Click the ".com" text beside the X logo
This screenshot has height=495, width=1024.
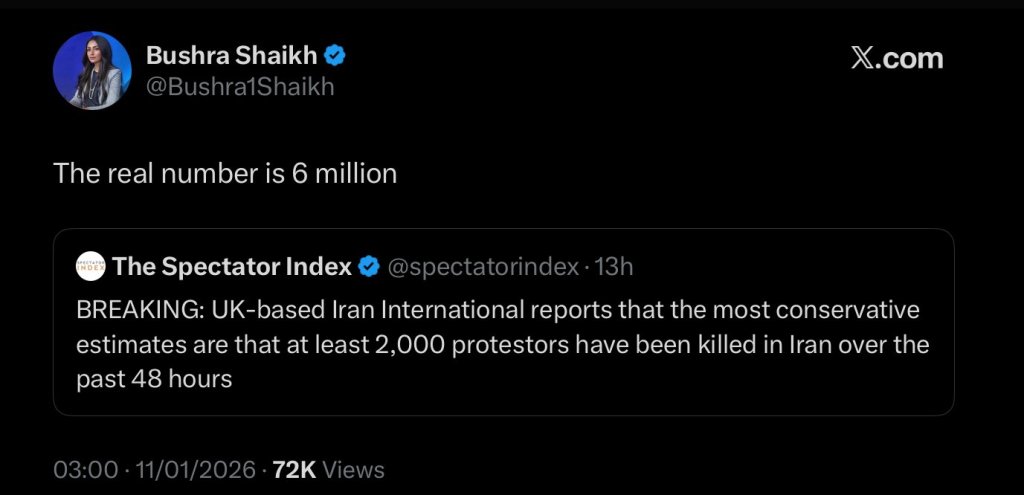click(x=912, y=58)
